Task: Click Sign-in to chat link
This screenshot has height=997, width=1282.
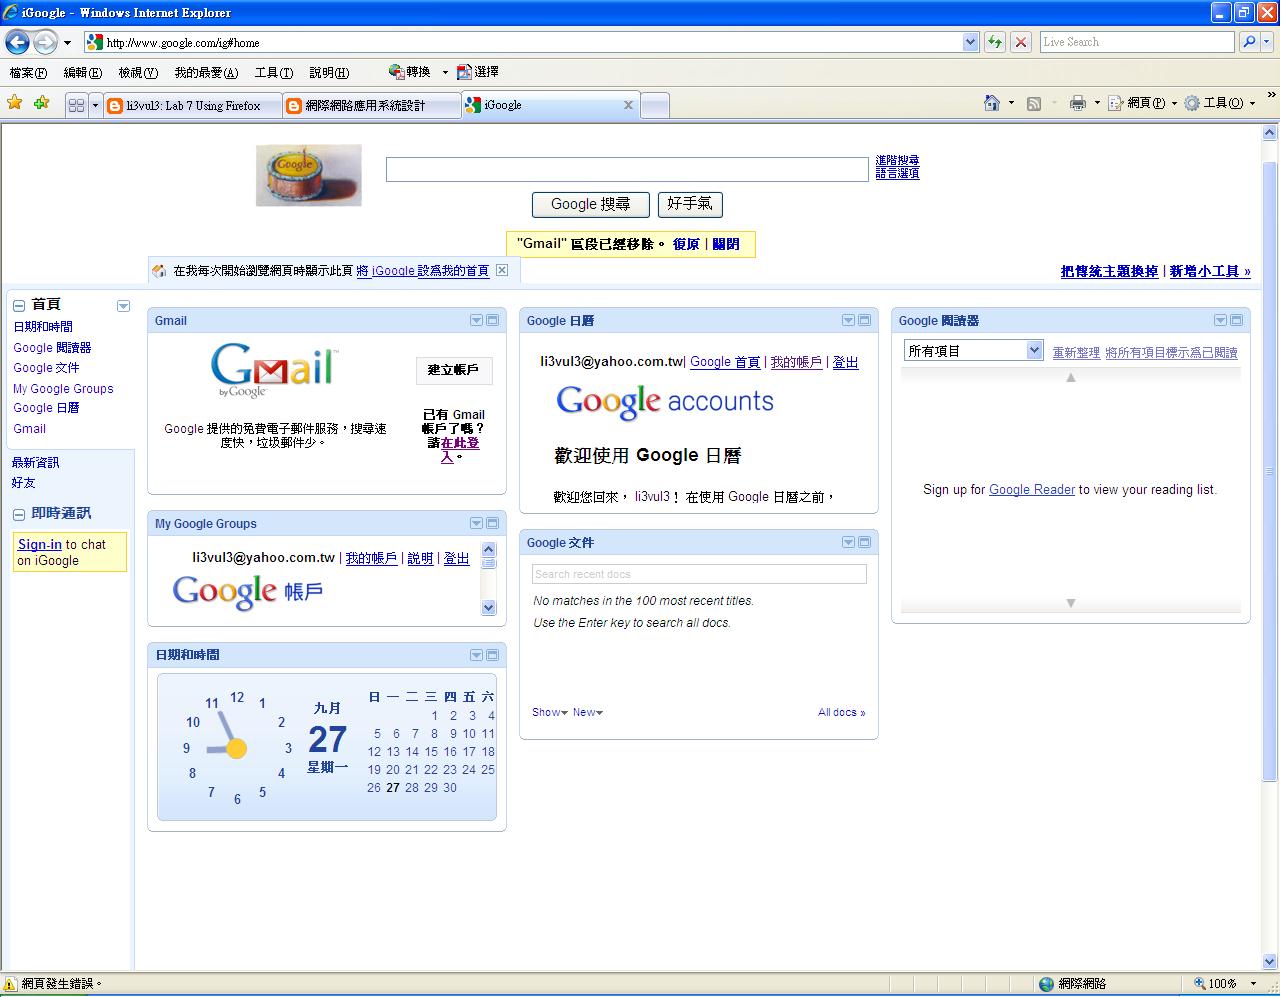Action: (x=40, y=544)
